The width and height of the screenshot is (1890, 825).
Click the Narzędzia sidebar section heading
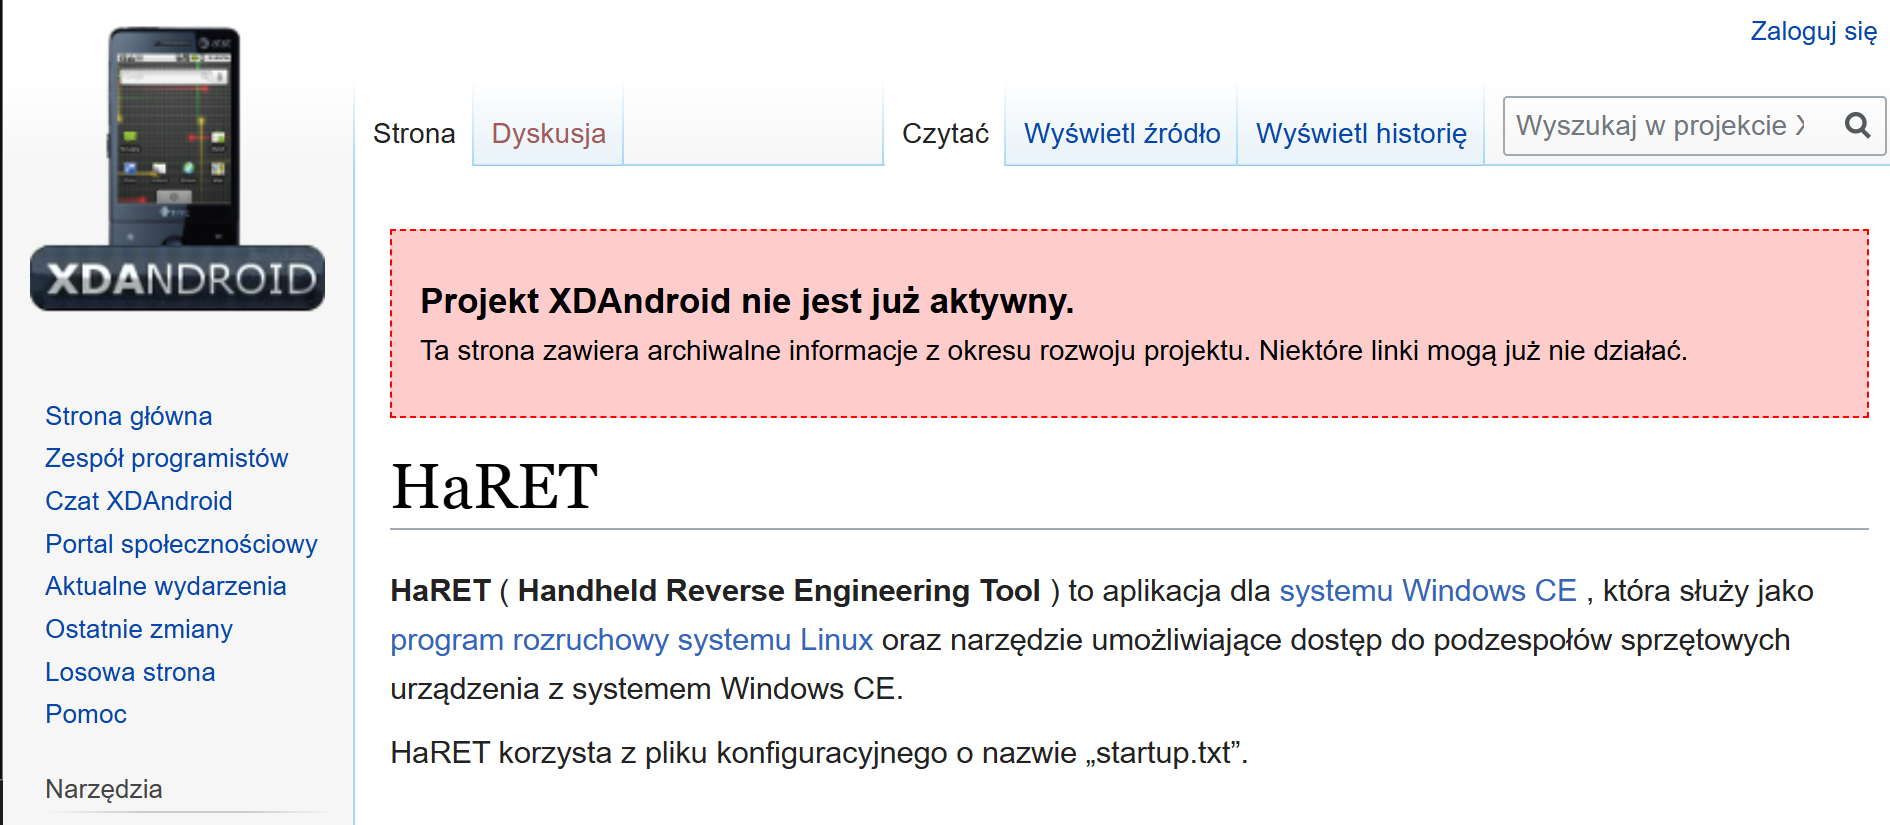tap(104, 789)
